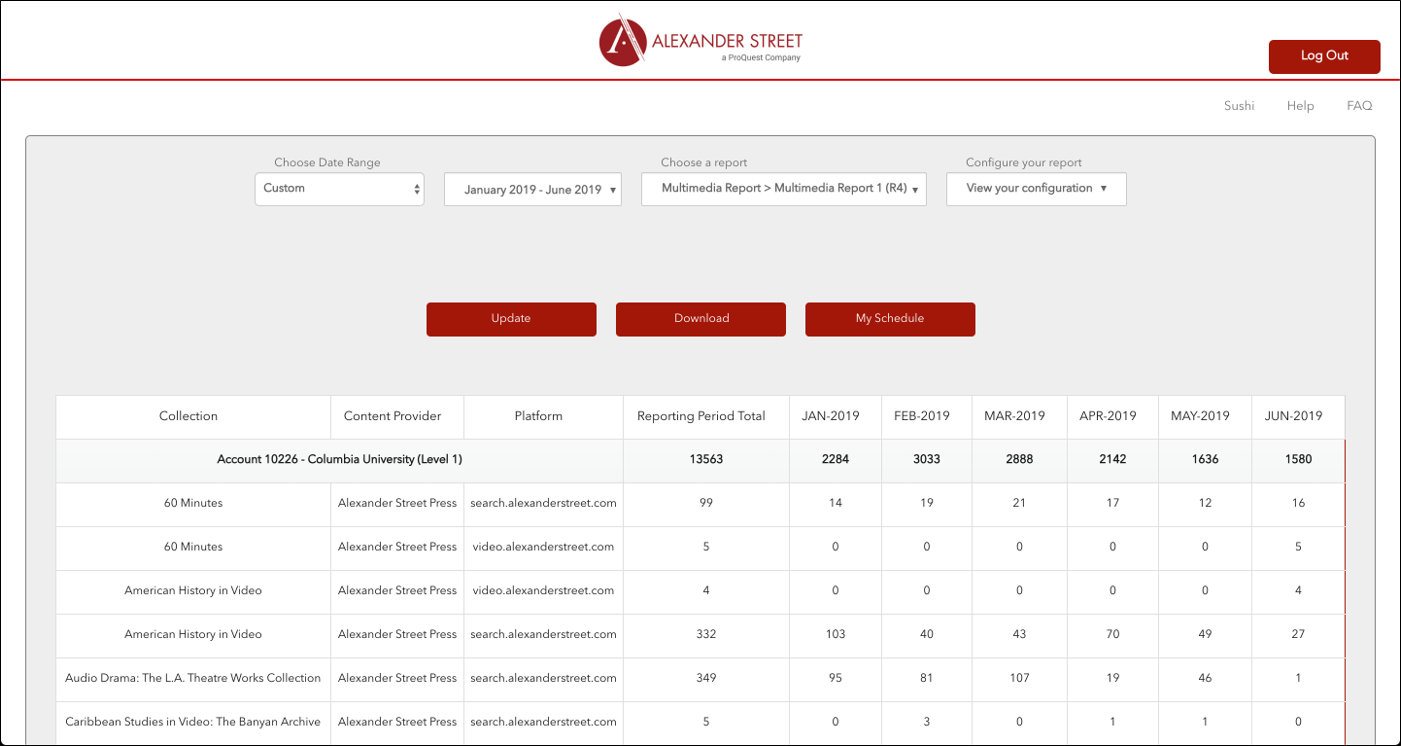This screenshot has height=746, width=1401.
Task: Click the value 49 in MAY-2019 column
Action: pyautogui.click(x=1205, y=634)
